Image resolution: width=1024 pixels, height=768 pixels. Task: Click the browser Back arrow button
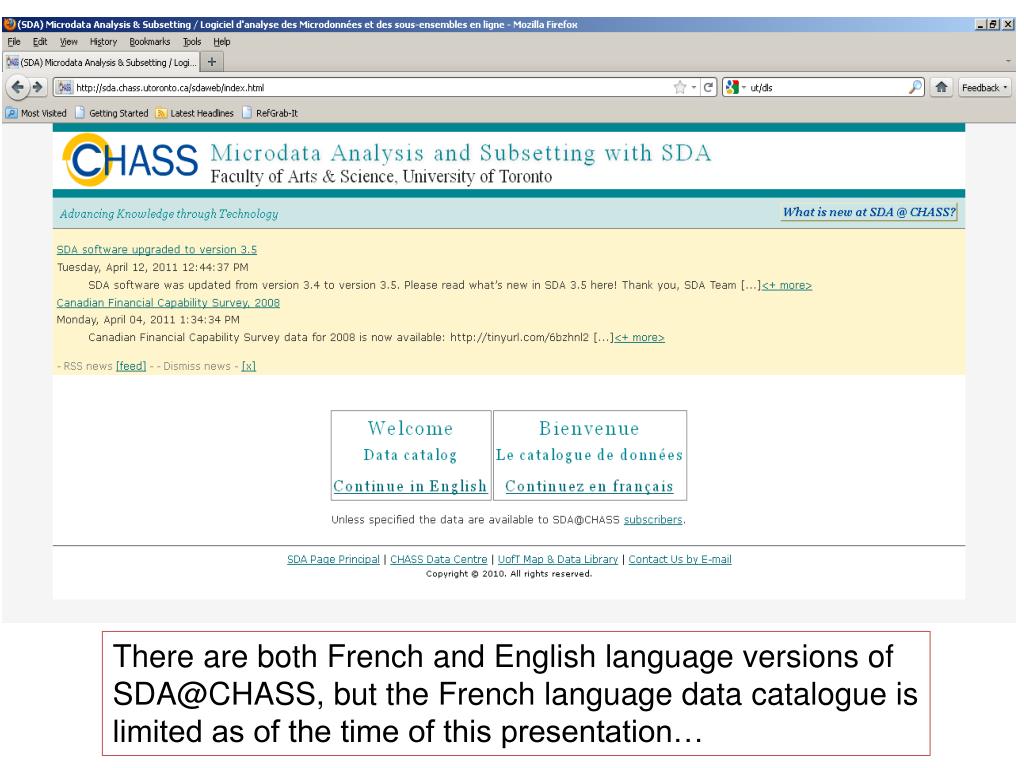18,87
